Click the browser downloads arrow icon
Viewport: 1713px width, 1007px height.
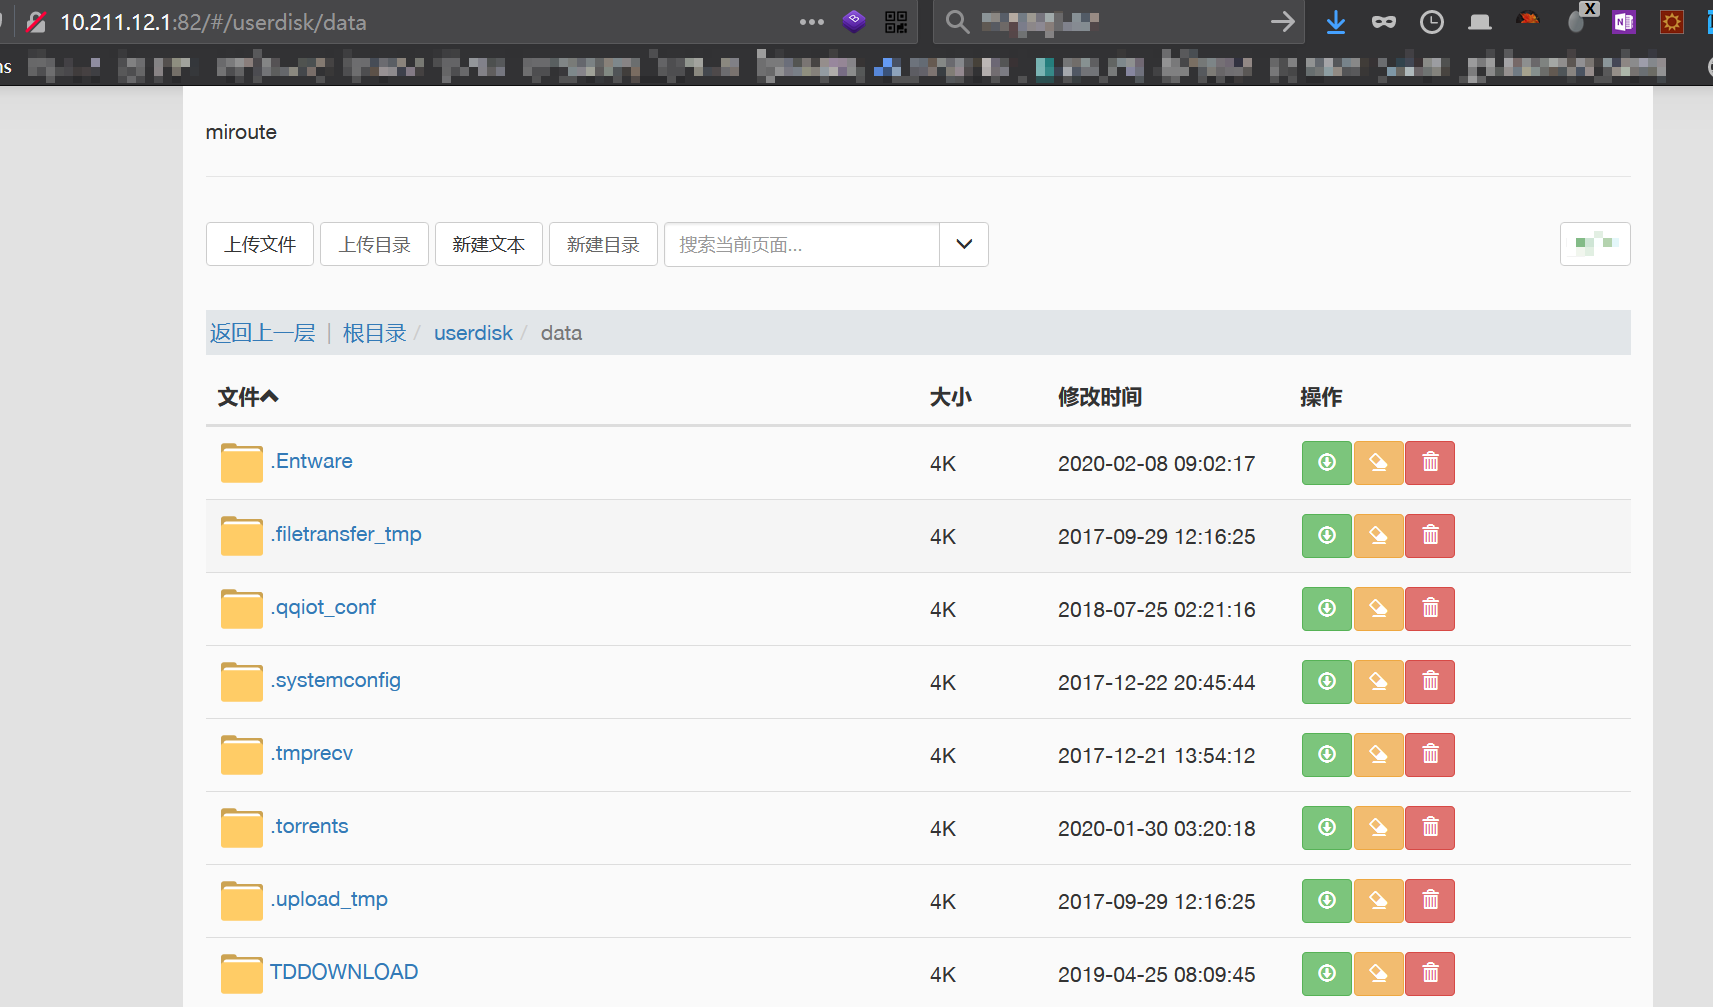(1335, 22)
